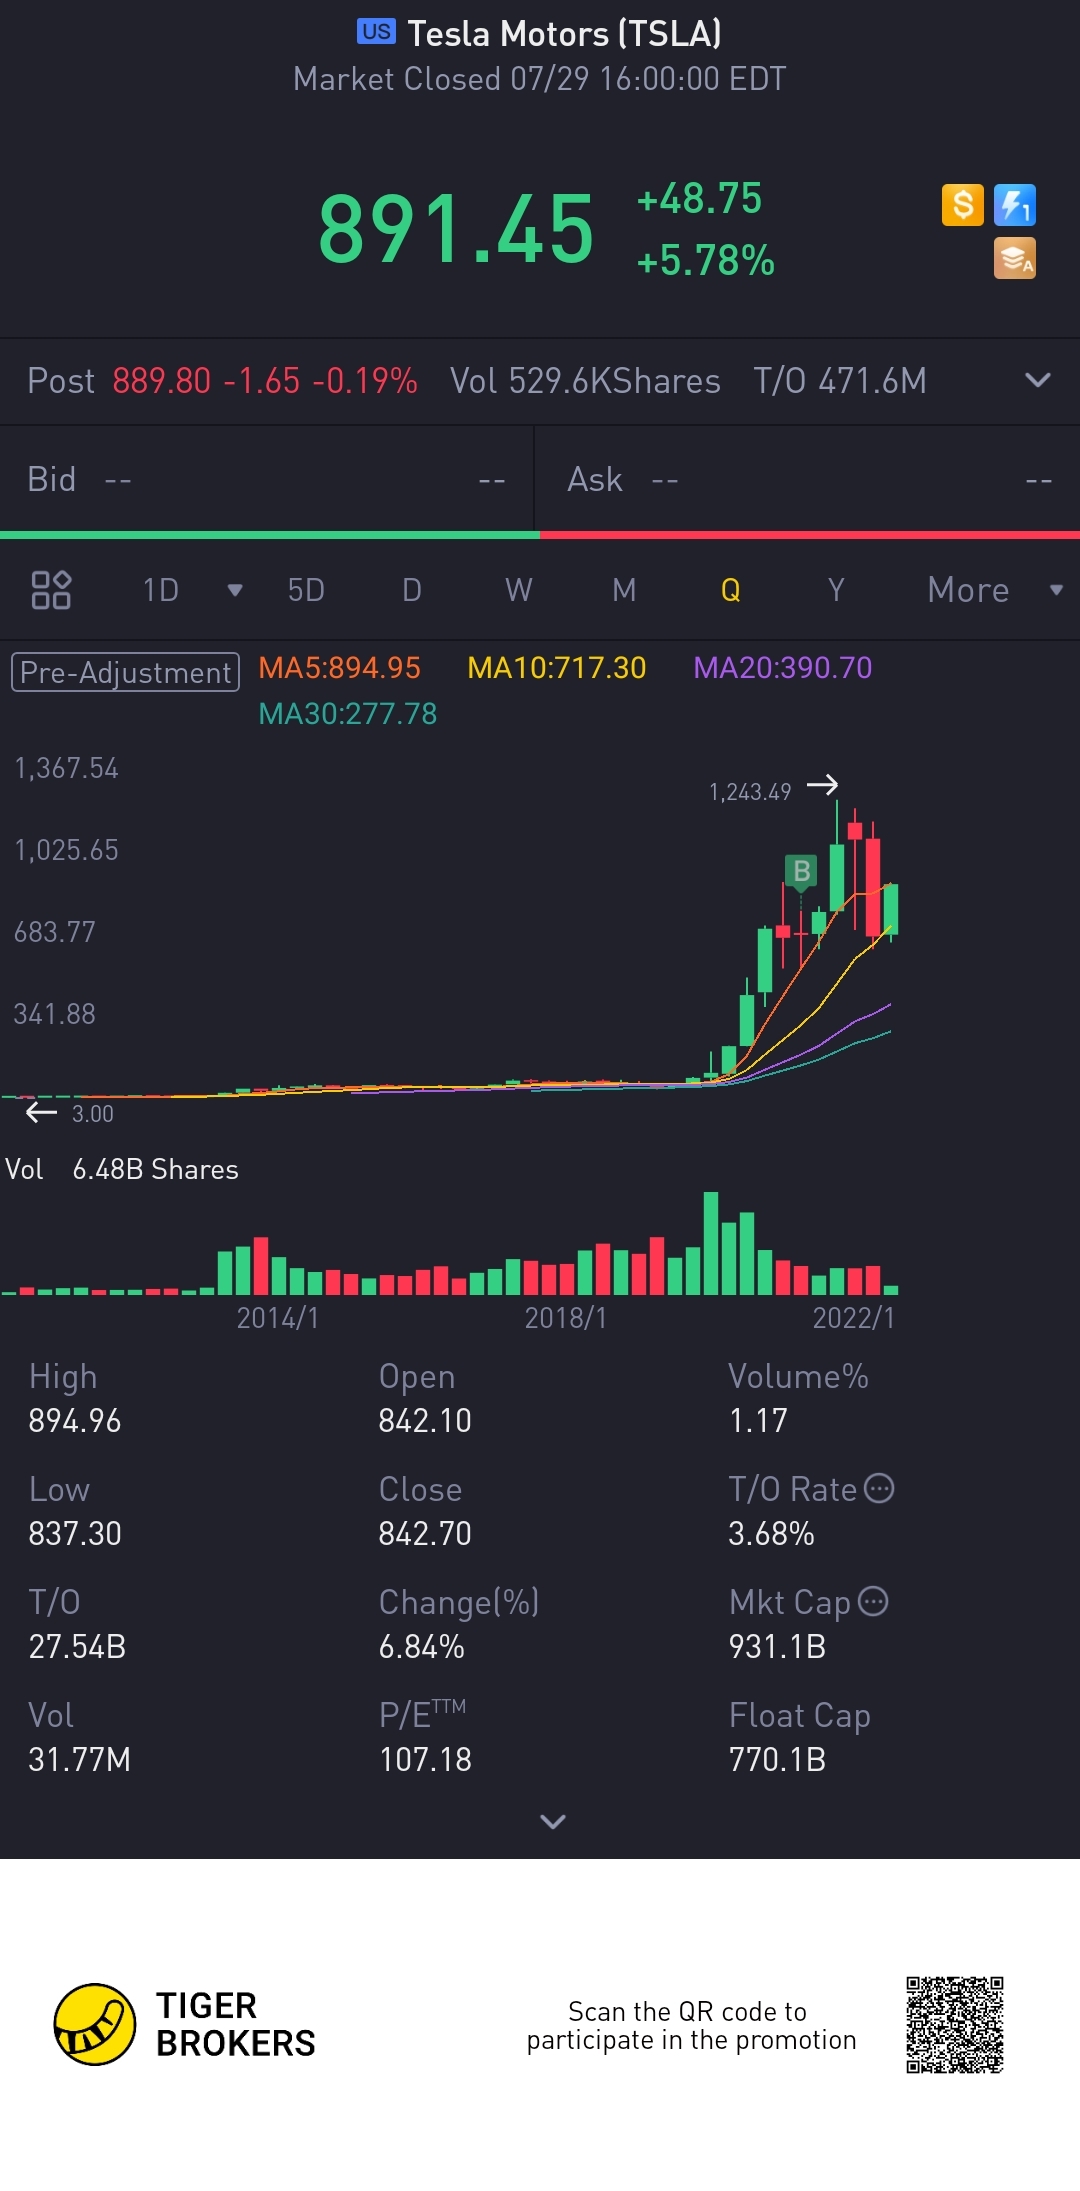Viewport: 1080px width, 2191px height.
Task: Tap the Open 842.10 value
Action: (x=425, y=1420)
